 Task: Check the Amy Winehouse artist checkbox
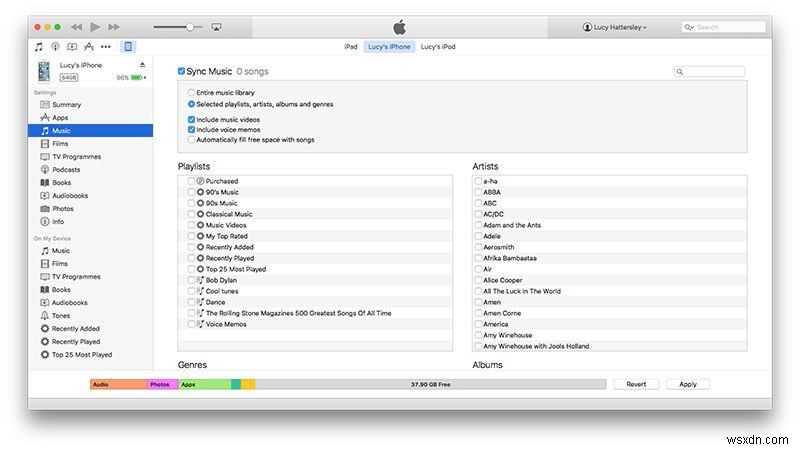(478, 335)
